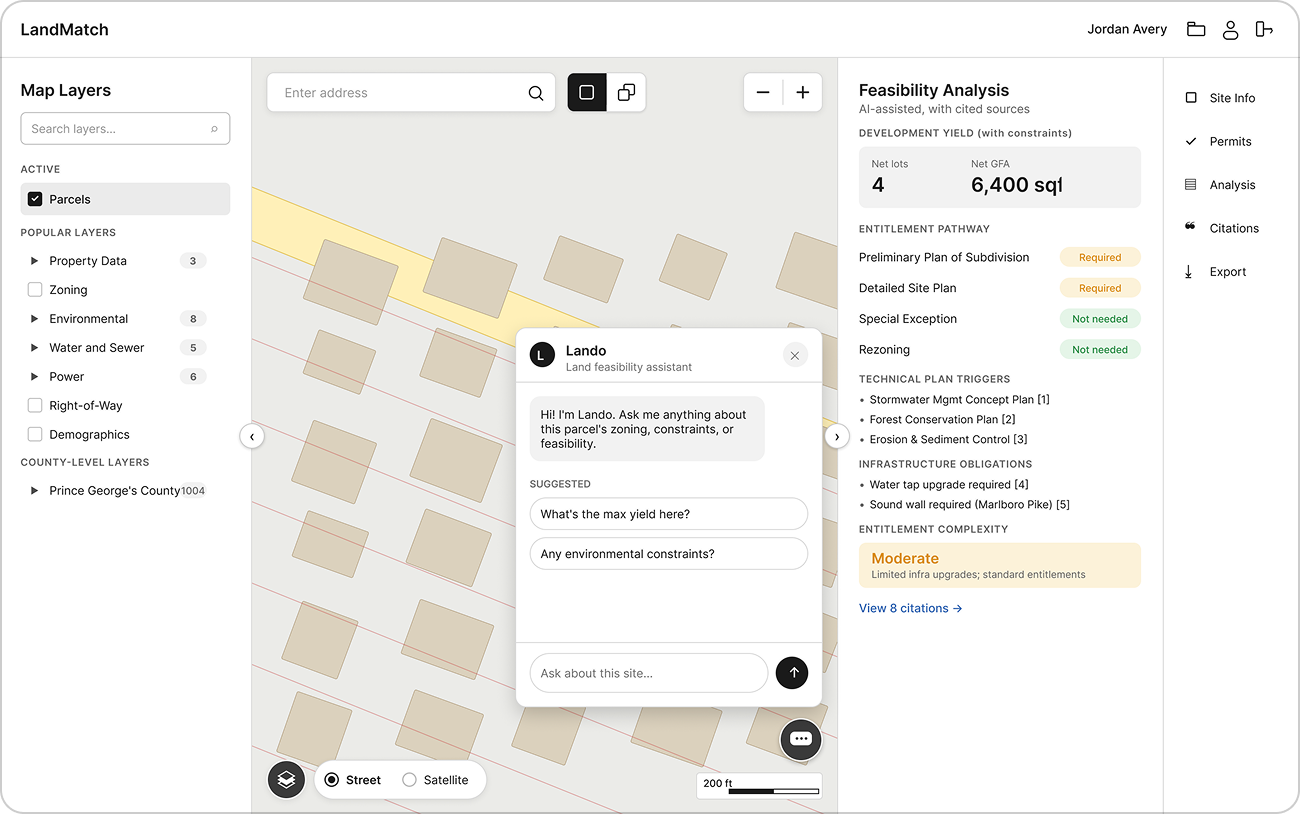1300x814 pixels.
Task: Click suggestion 'What's the max yield here?'
Action: coord(669,514)
